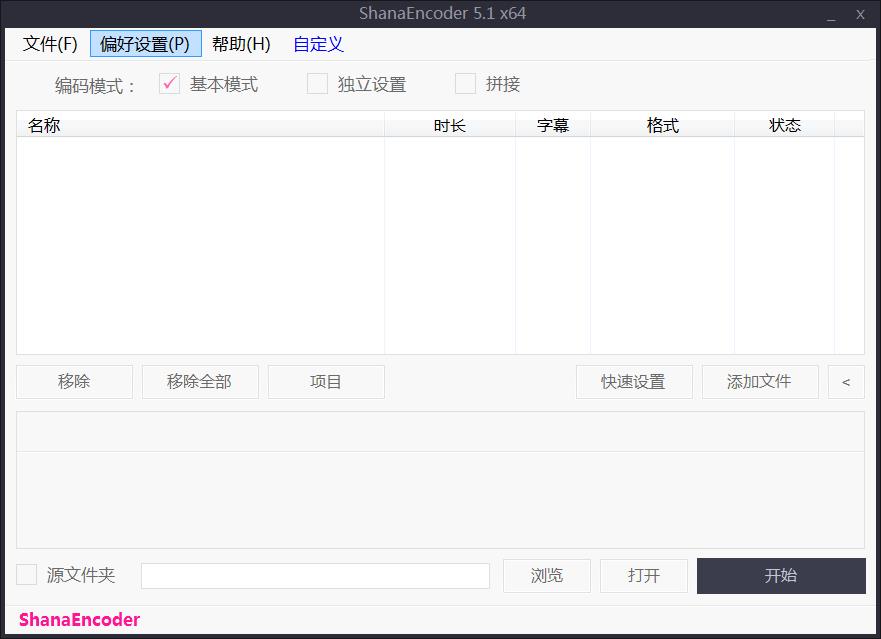This screenshot has height=639, width=881.
Task: Click the 打开 button
Action: coord(643,575)
